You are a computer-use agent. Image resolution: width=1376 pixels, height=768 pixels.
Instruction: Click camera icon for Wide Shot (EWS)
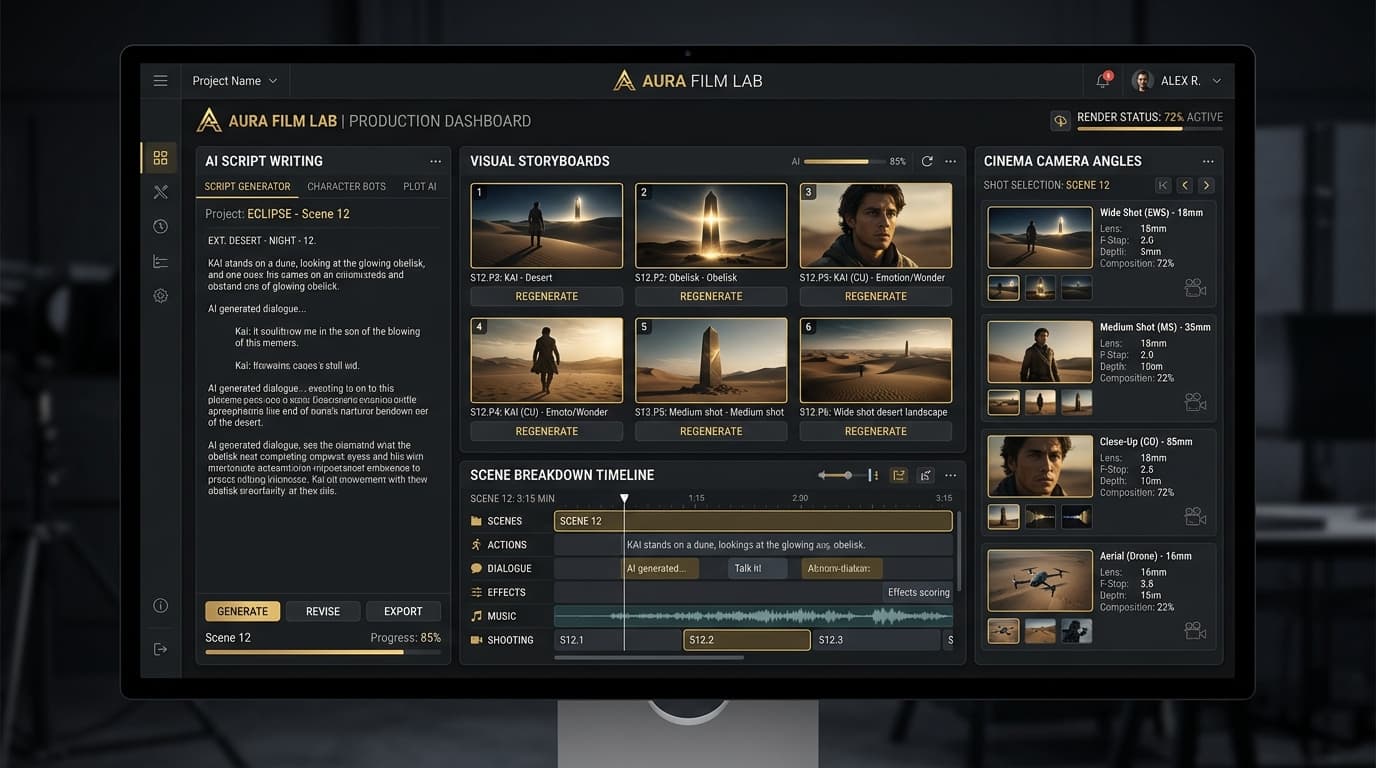[1195, 288]
